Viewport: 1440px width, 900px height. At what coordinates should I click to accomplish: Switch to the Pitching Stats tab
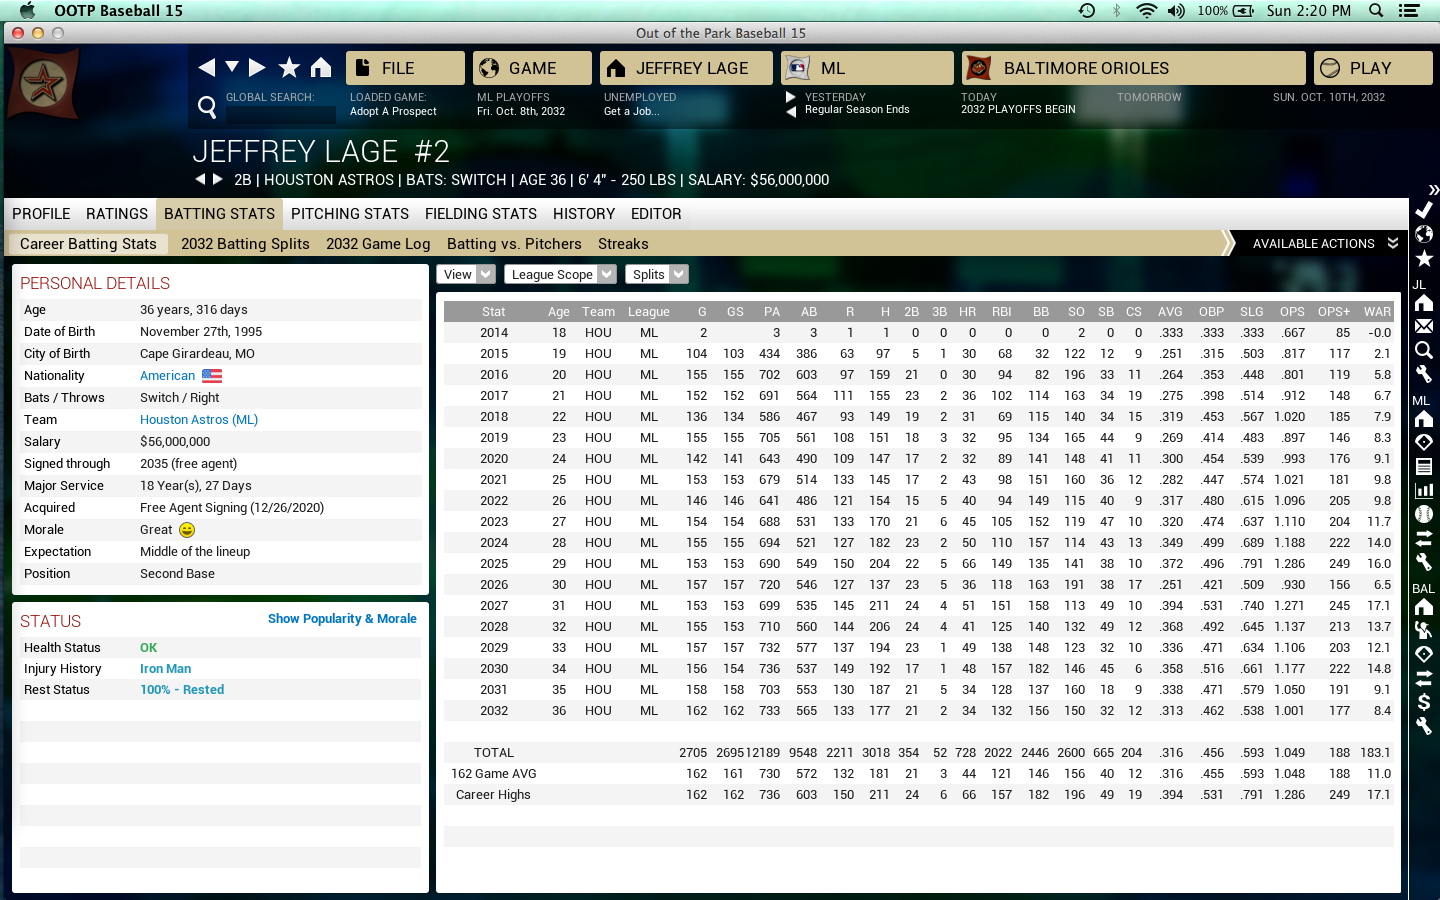349,214
